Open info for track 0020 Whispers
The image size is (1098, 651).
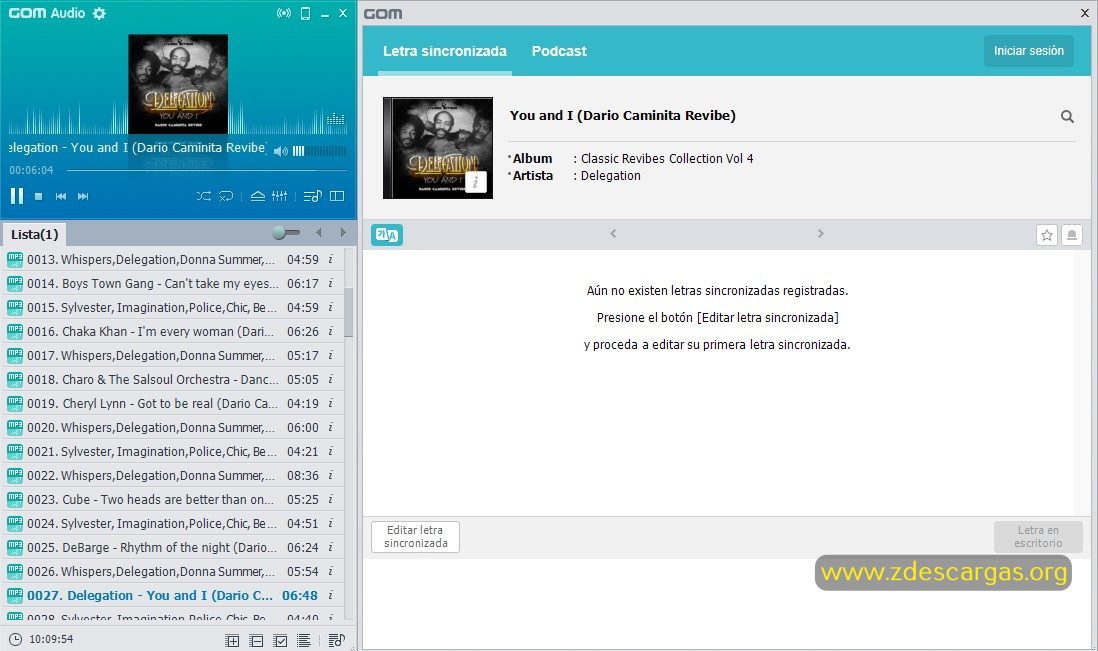tap(331, 428)
